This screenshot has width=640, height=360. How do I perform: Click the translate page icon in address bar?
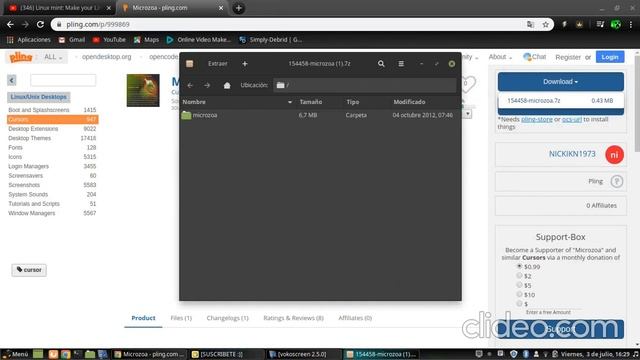(530, 24)
